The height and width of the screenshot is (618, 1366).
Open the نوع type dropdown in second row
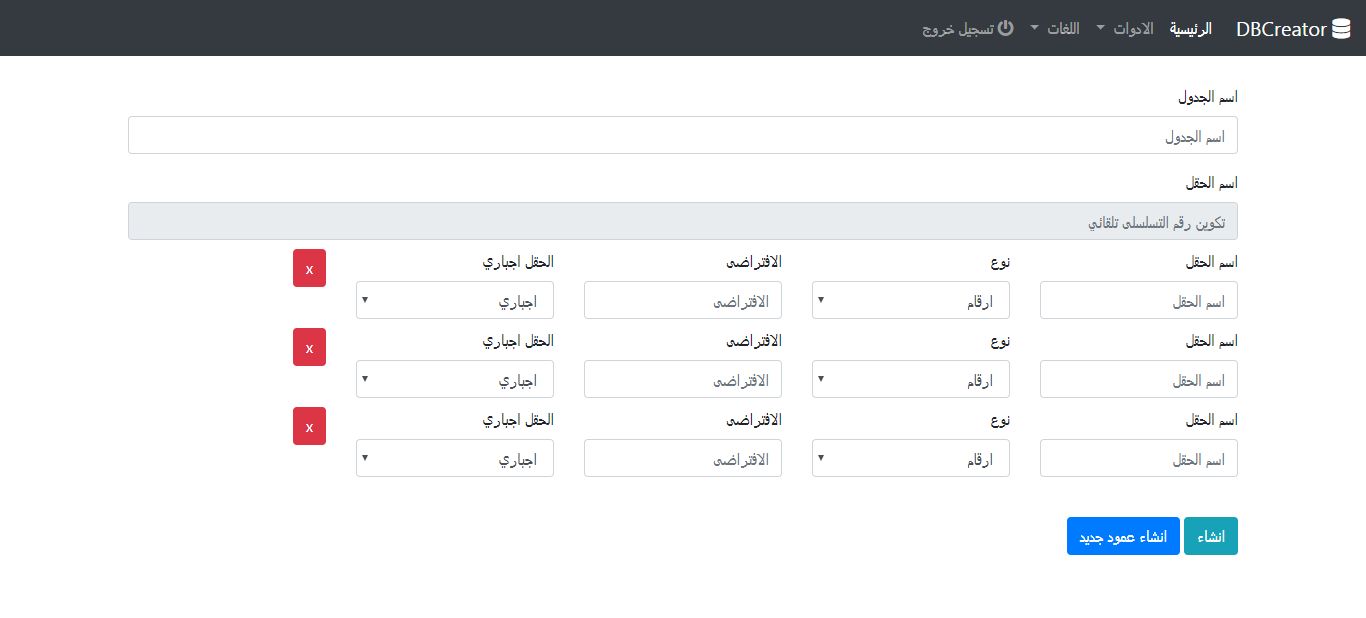(x=910, y=379)
